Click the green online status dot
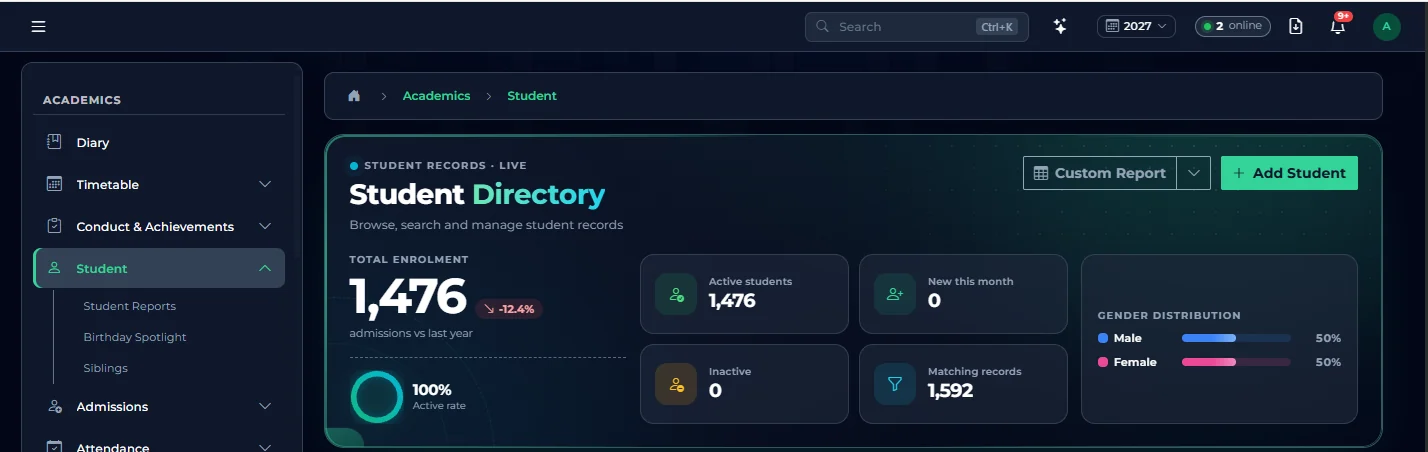The height and width of the screenshot is (452, 1428). coord(1208,27)
